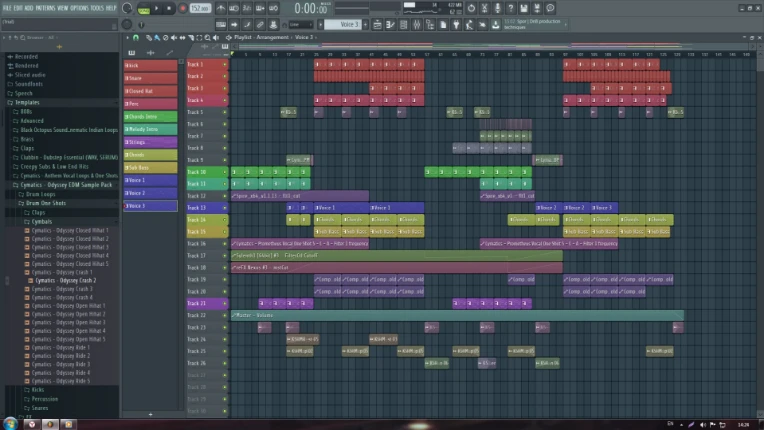Toggle the link/multilink controllers icon

coord(260,24)
